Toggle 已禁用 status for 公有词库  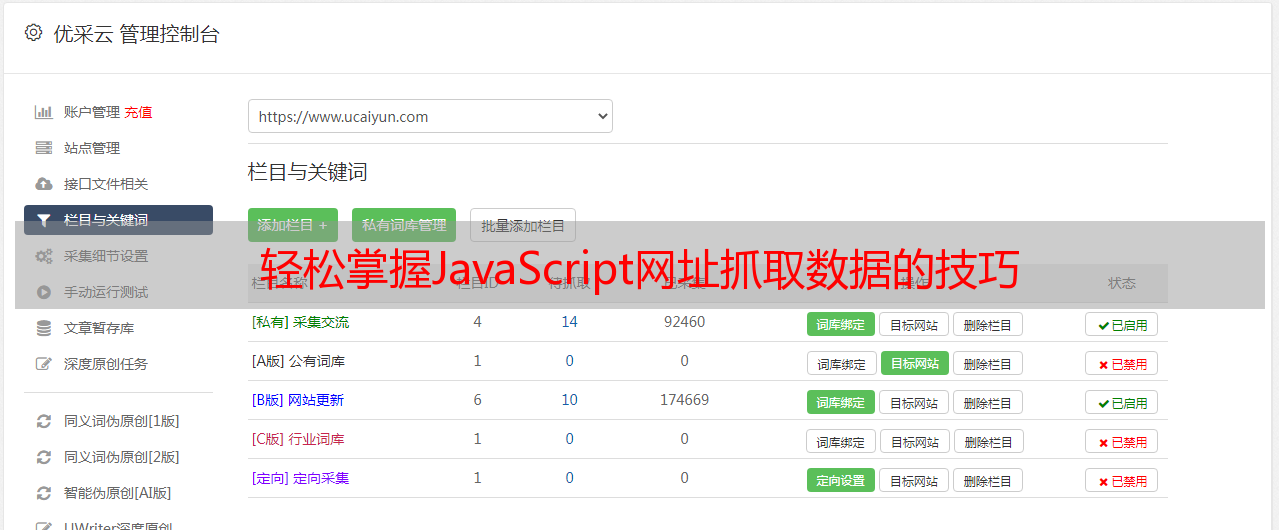(1121, 363)
